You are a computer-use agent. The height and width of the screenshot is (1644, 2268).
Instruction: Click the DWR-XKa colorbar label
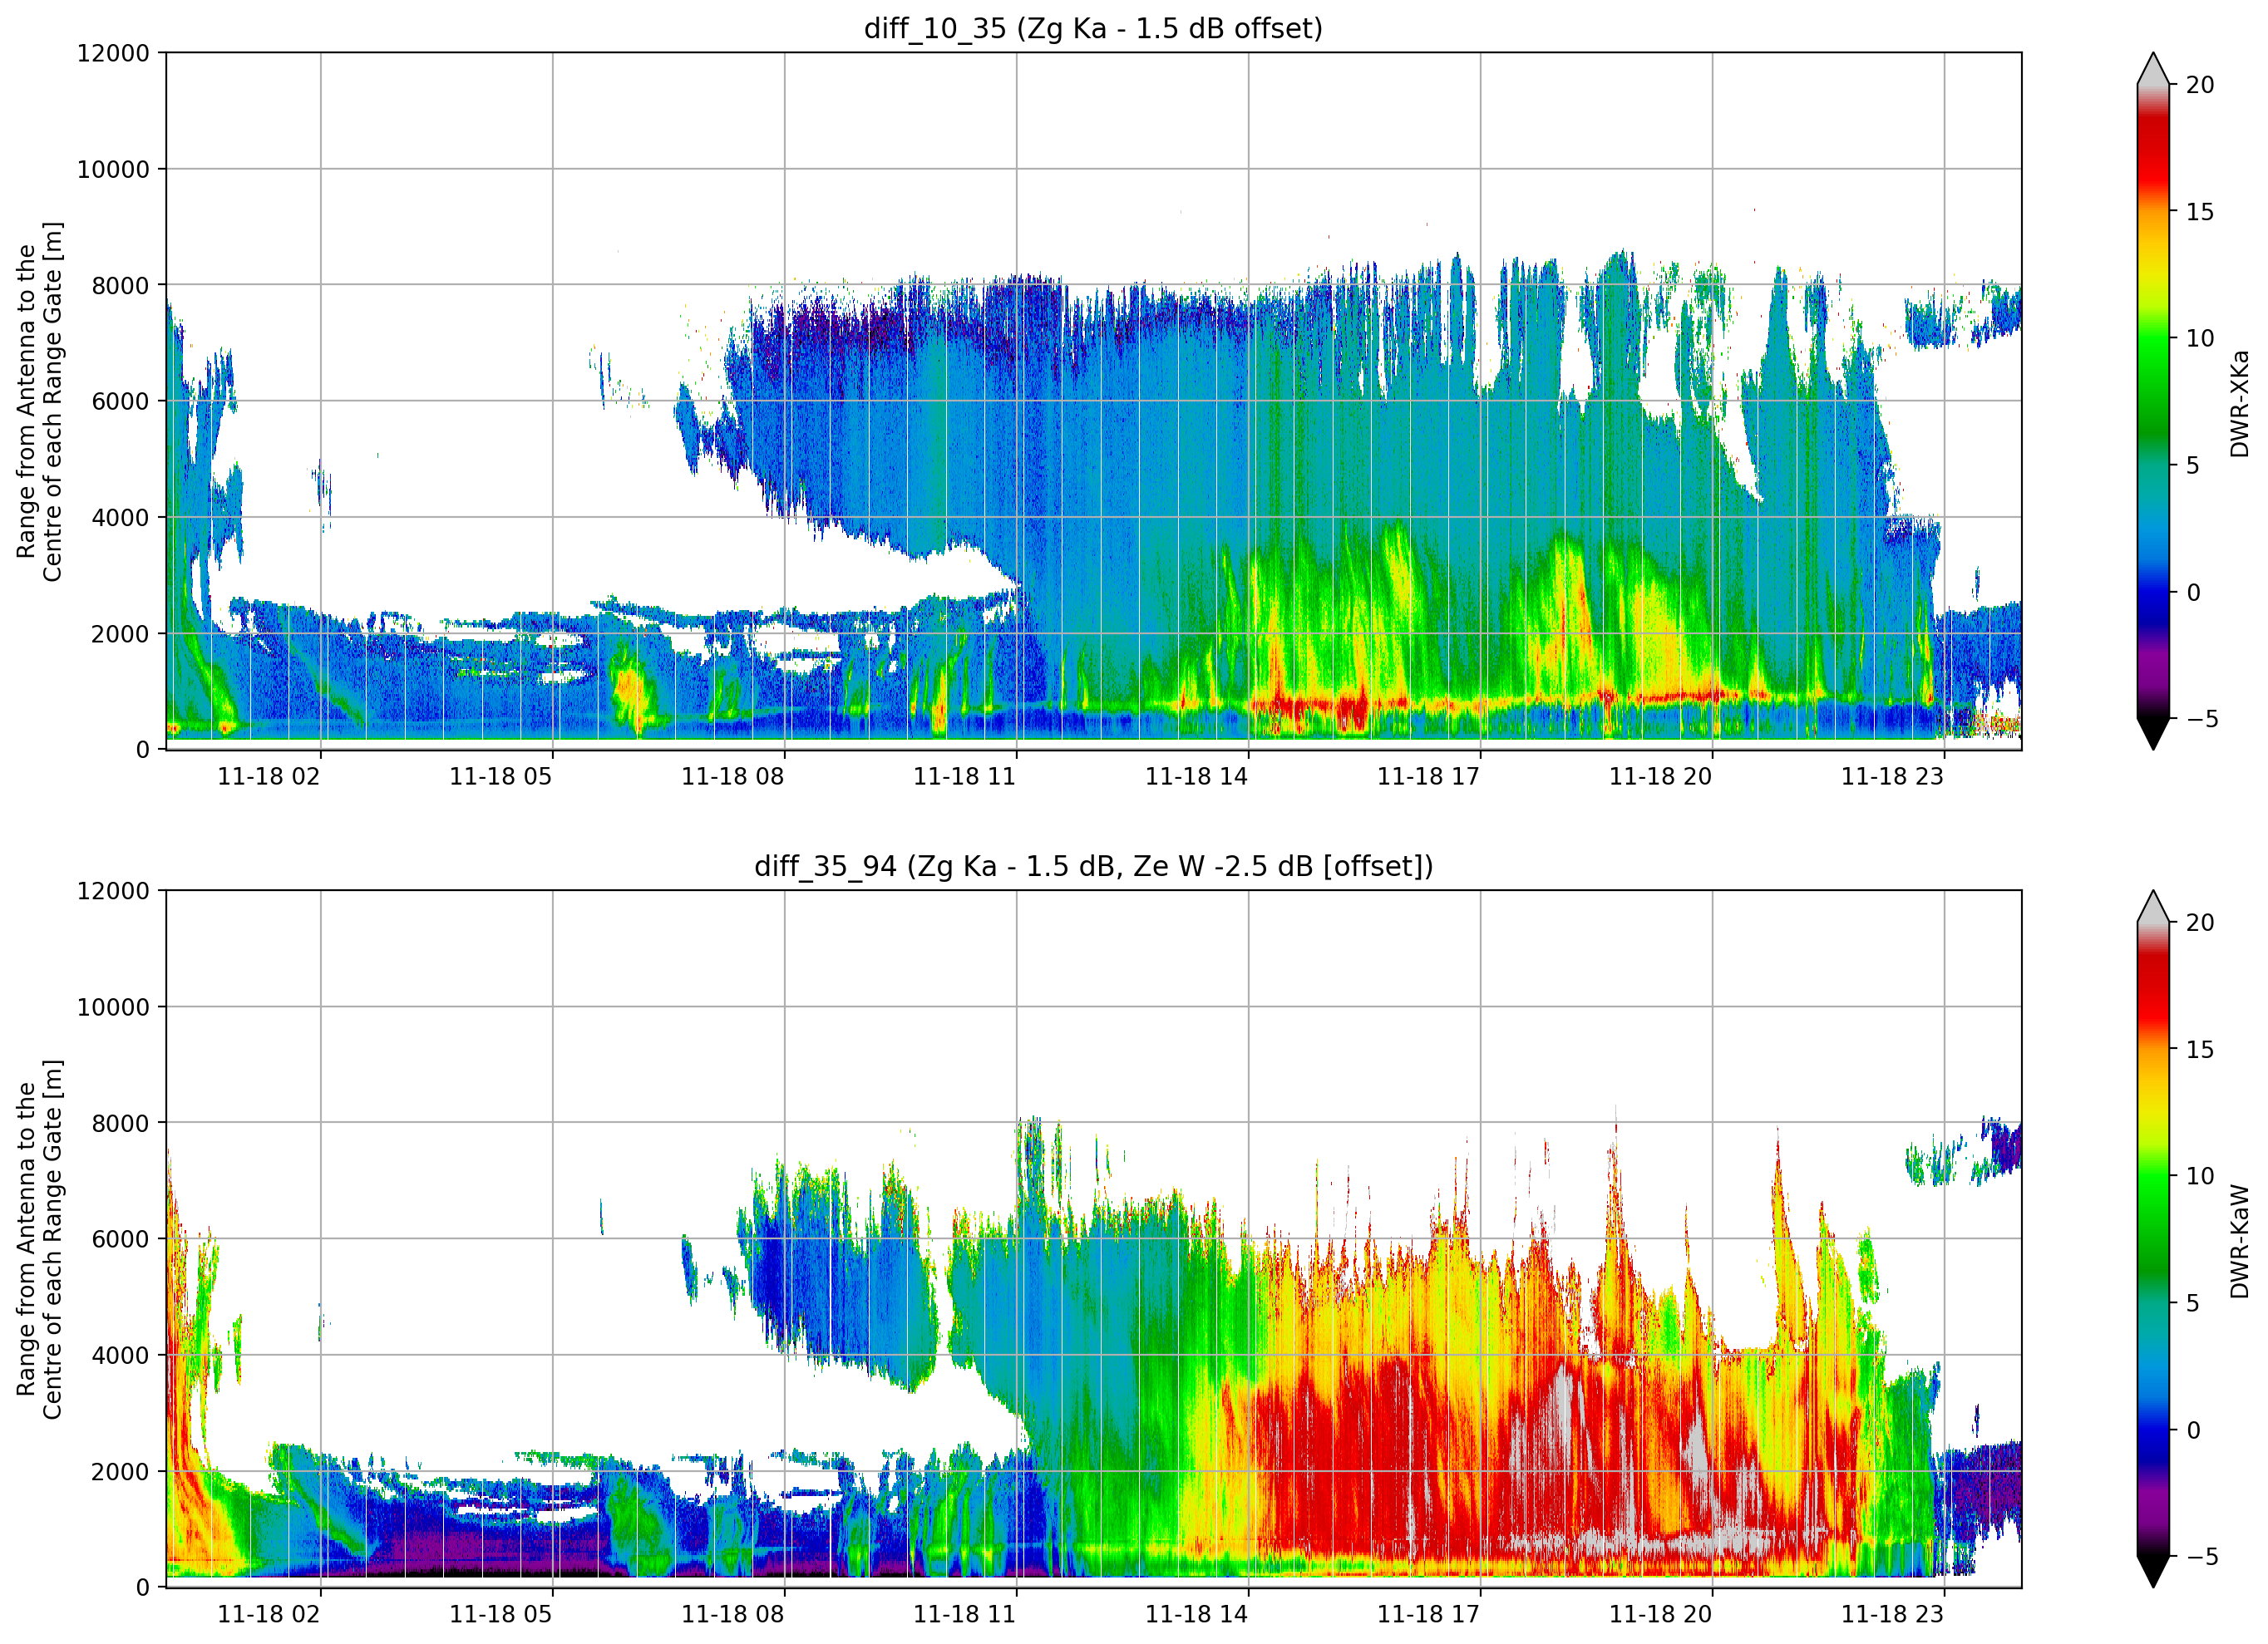pos(2239,403)
